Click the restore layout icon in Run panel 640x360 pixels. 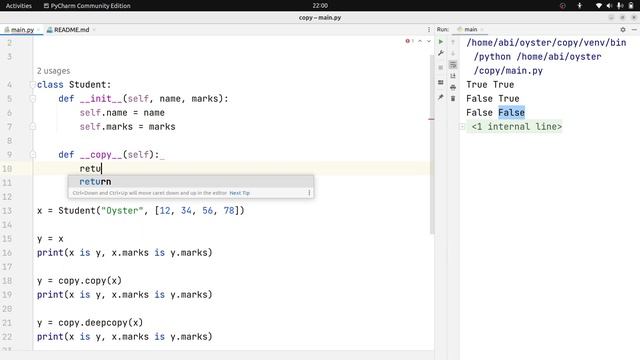pos(441,82)
